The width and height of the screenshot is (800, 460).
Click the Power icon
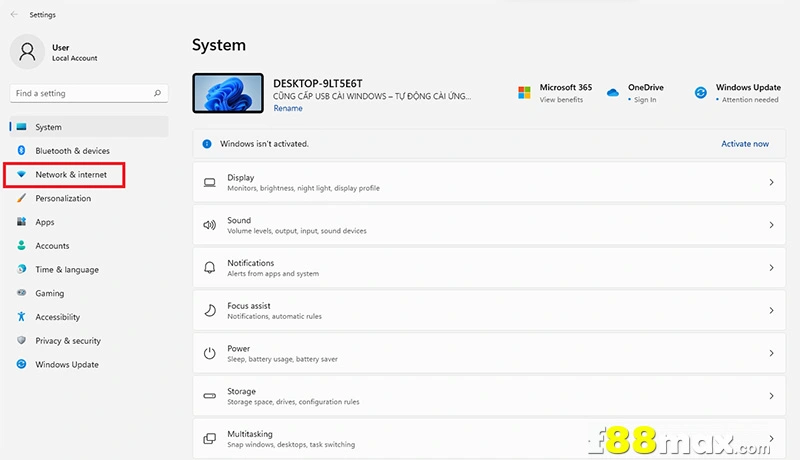coord(210,353)
